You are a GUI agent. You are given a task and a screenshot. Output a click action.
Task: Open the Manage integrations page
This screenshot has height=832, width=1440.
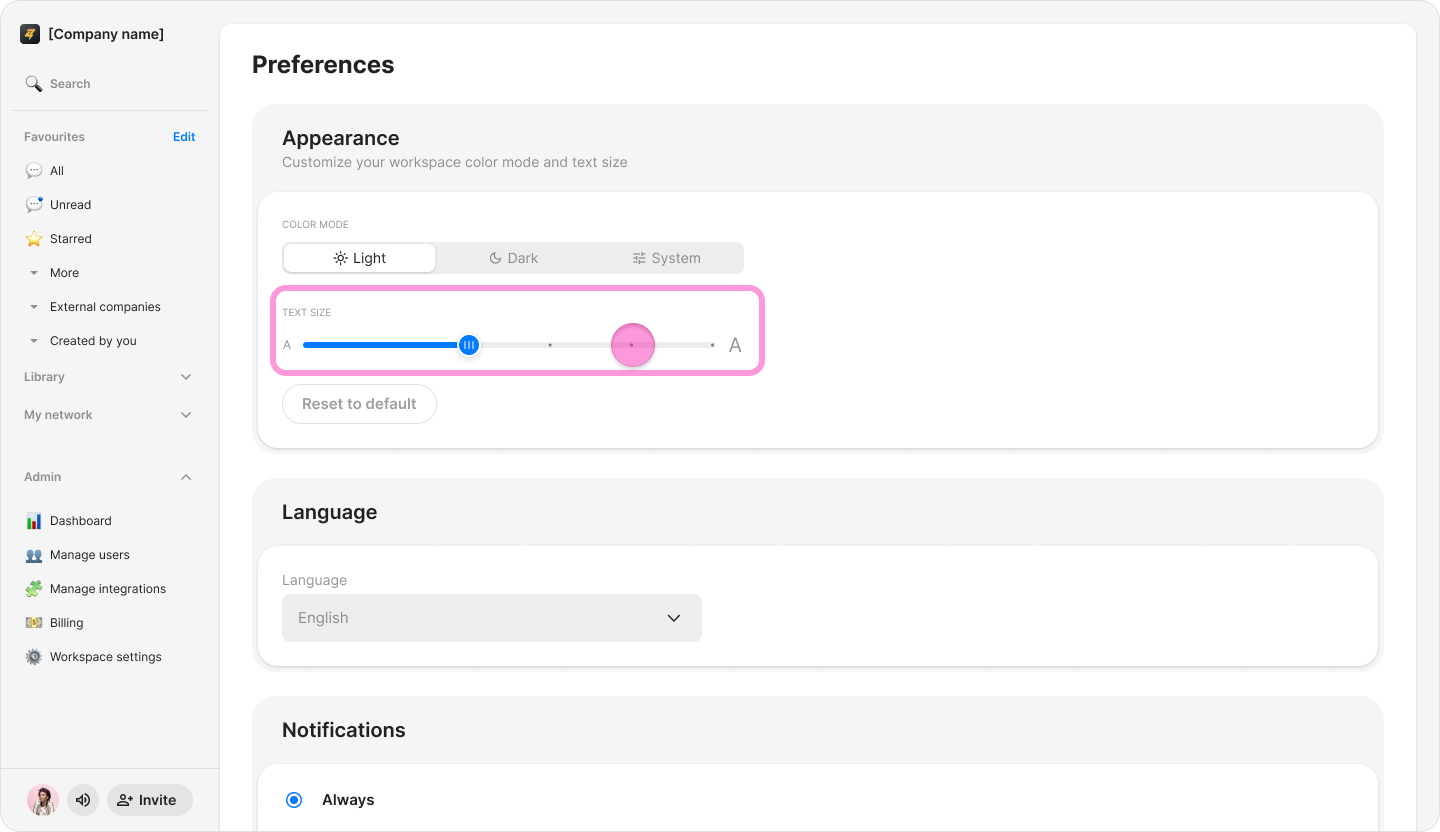pyautogui.click(x=110, y=589)
